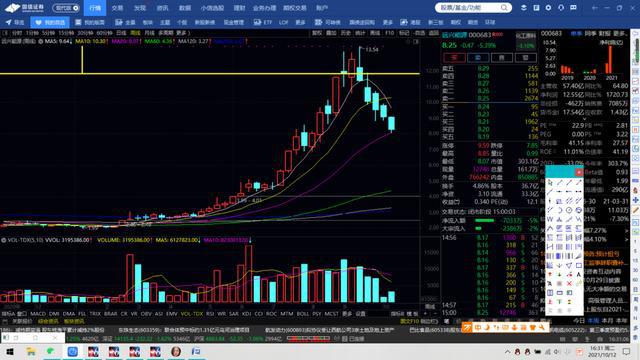Switch to the 周线 weekly chart period
Image resolution: width=640 pixels, height=360 pixels.
pyautogui.click(x=135, y=33)
